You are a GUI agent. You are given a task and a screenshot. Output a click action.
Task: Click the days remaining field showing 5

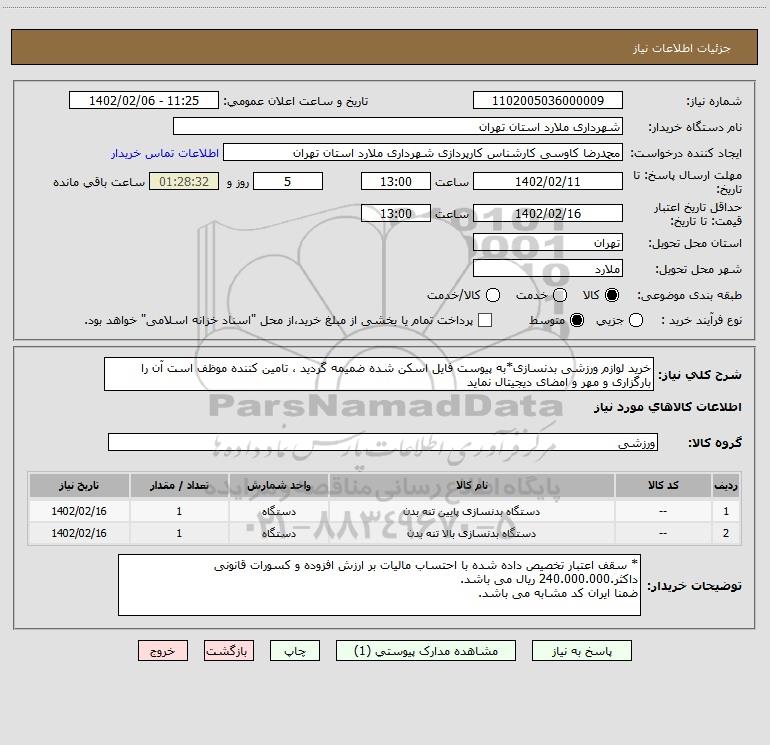click(x=288, y=181)
